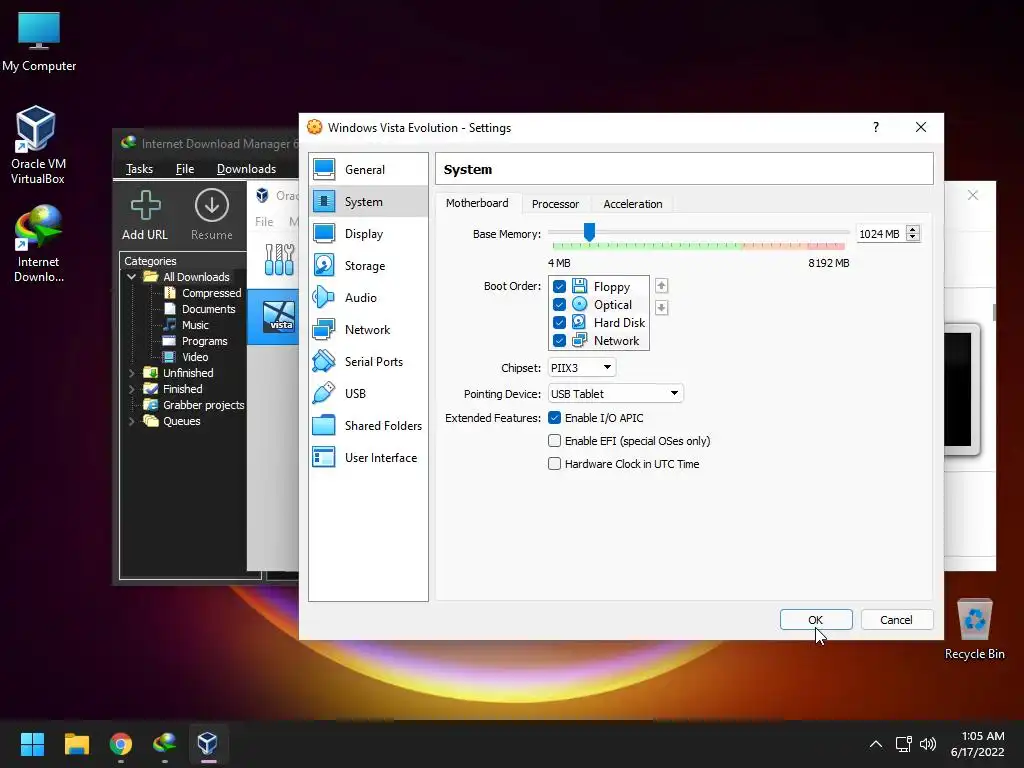Image resolution: width=1024 pixels, height=768 pixels.
Task: Increase base memory with up stepper
Action: pos(913,229)
